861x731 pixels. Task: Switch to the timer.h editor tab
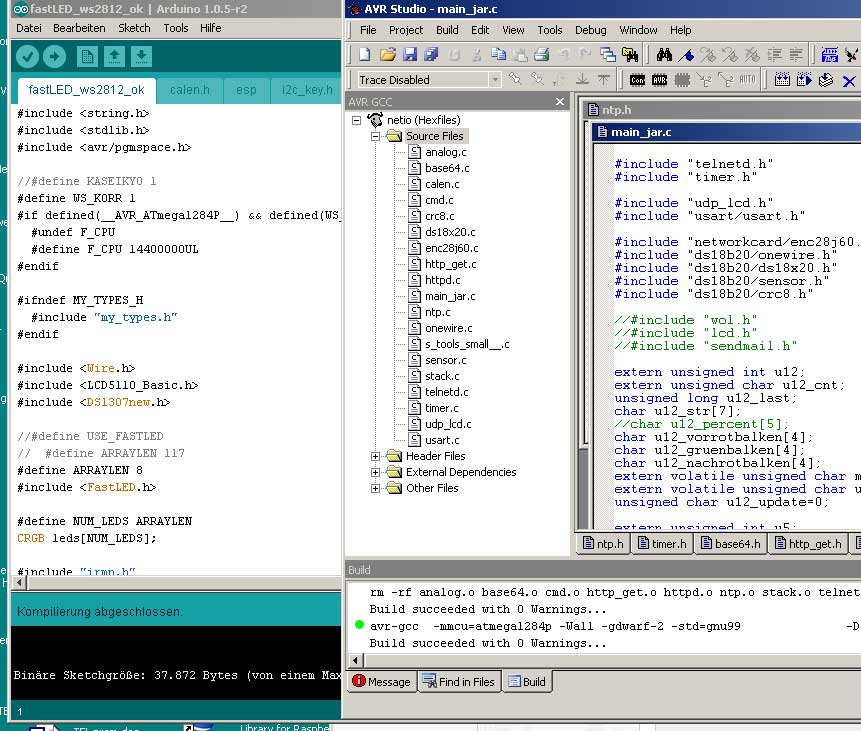[x=662, y=544]
